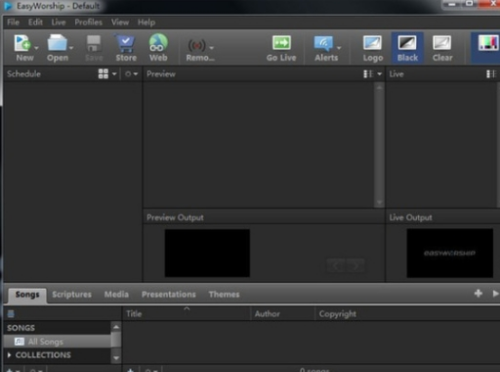Open the Schedule view layout dropdown
This screenshot has width=500, height=372.
pos(107,74)
